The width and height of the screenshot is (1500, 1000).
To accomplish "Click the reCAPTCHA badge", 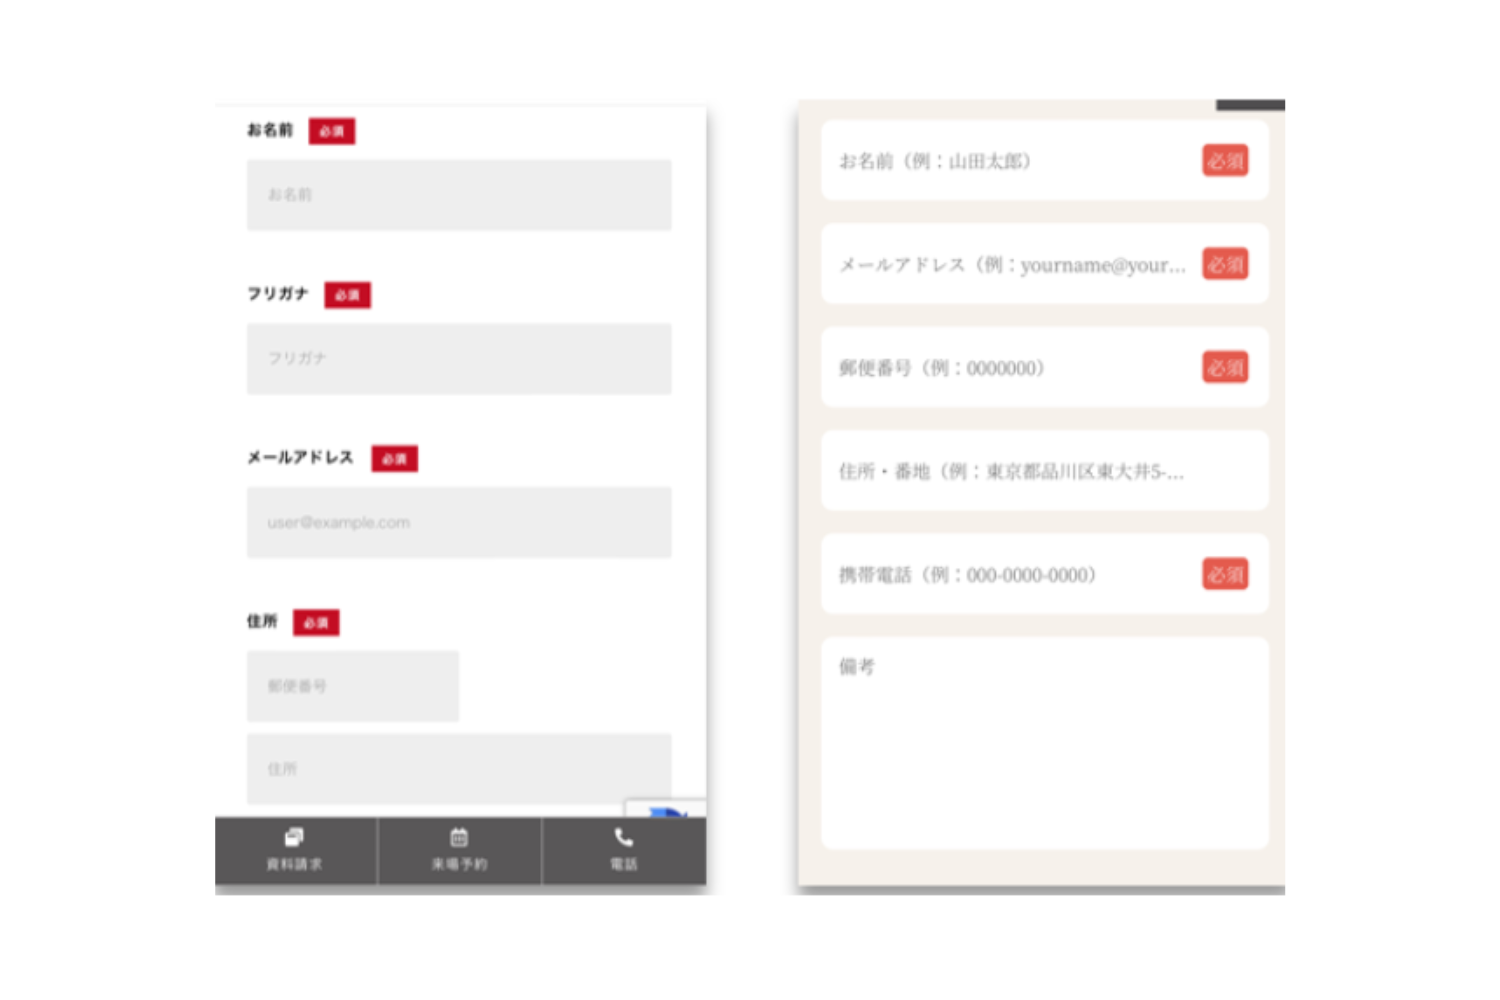I will 666,808.
